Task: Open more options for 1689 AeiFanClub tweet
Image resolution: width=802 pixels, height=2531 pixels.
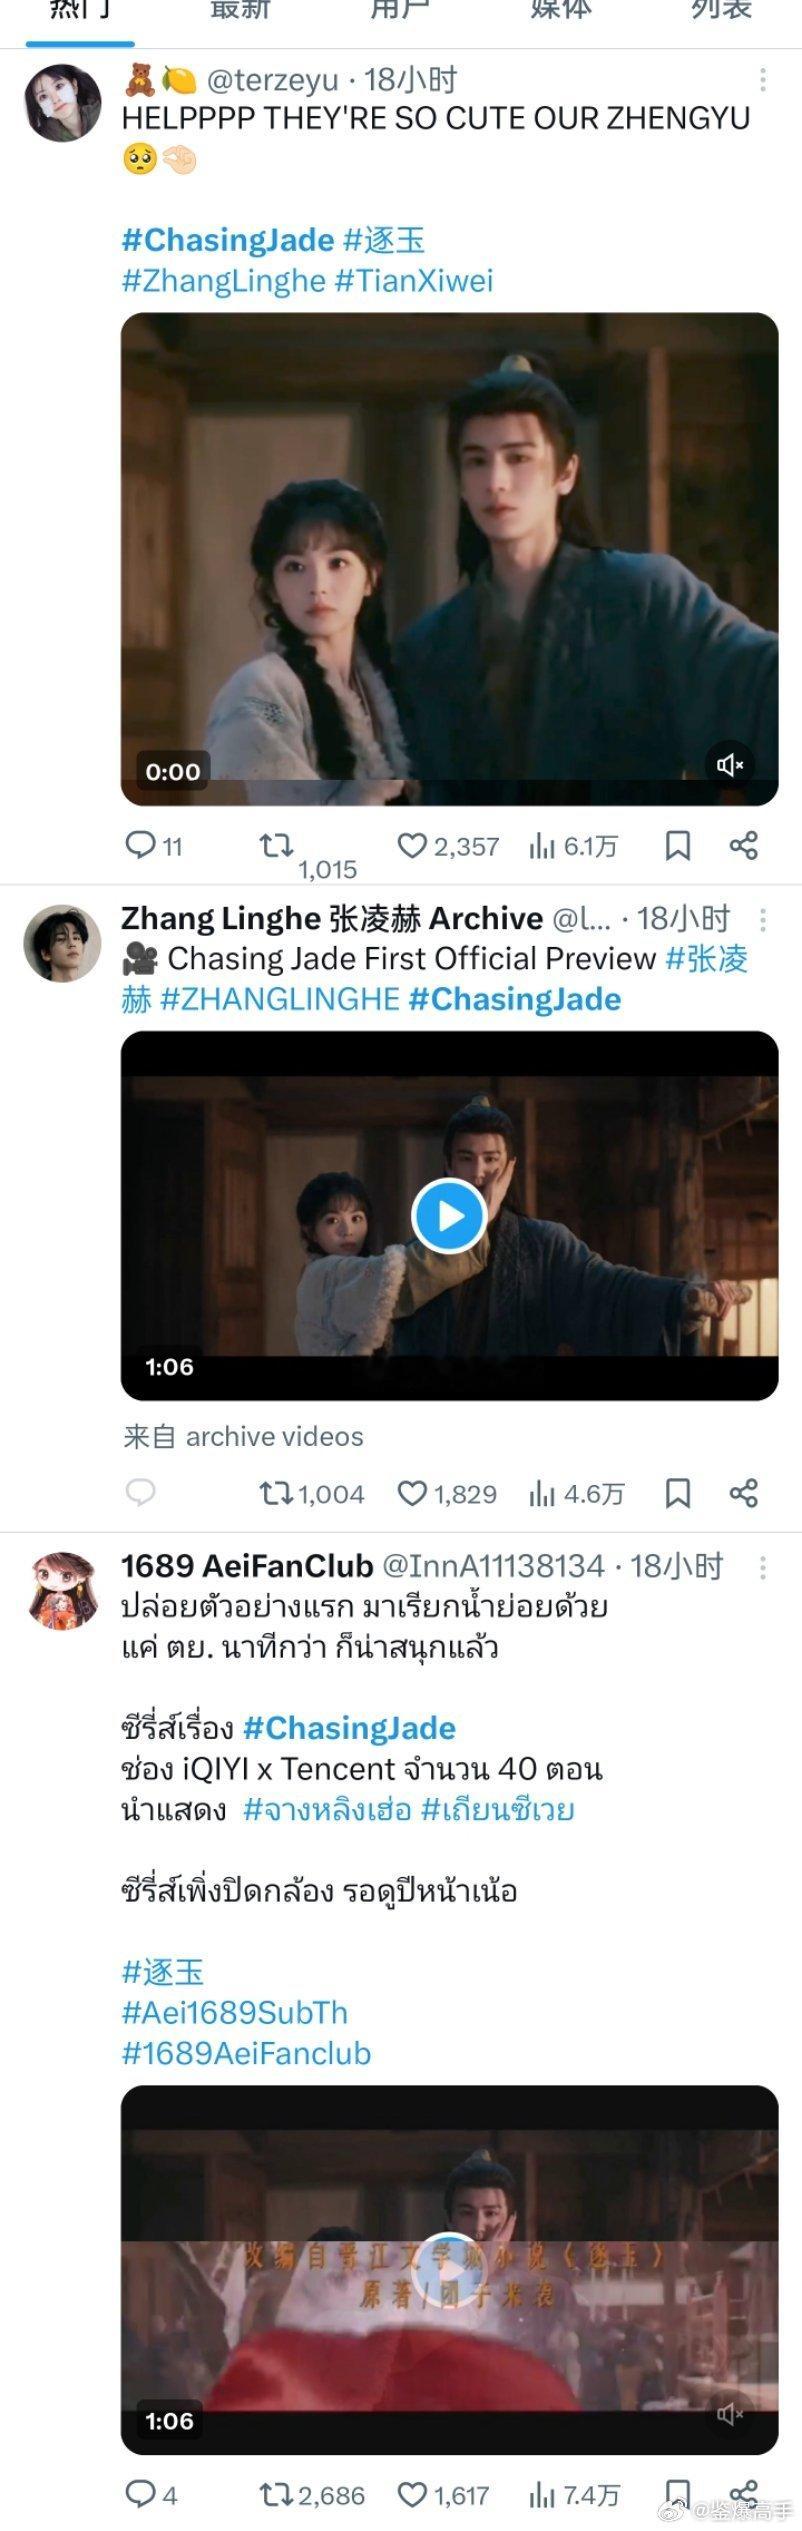Action: [763, 1566]
